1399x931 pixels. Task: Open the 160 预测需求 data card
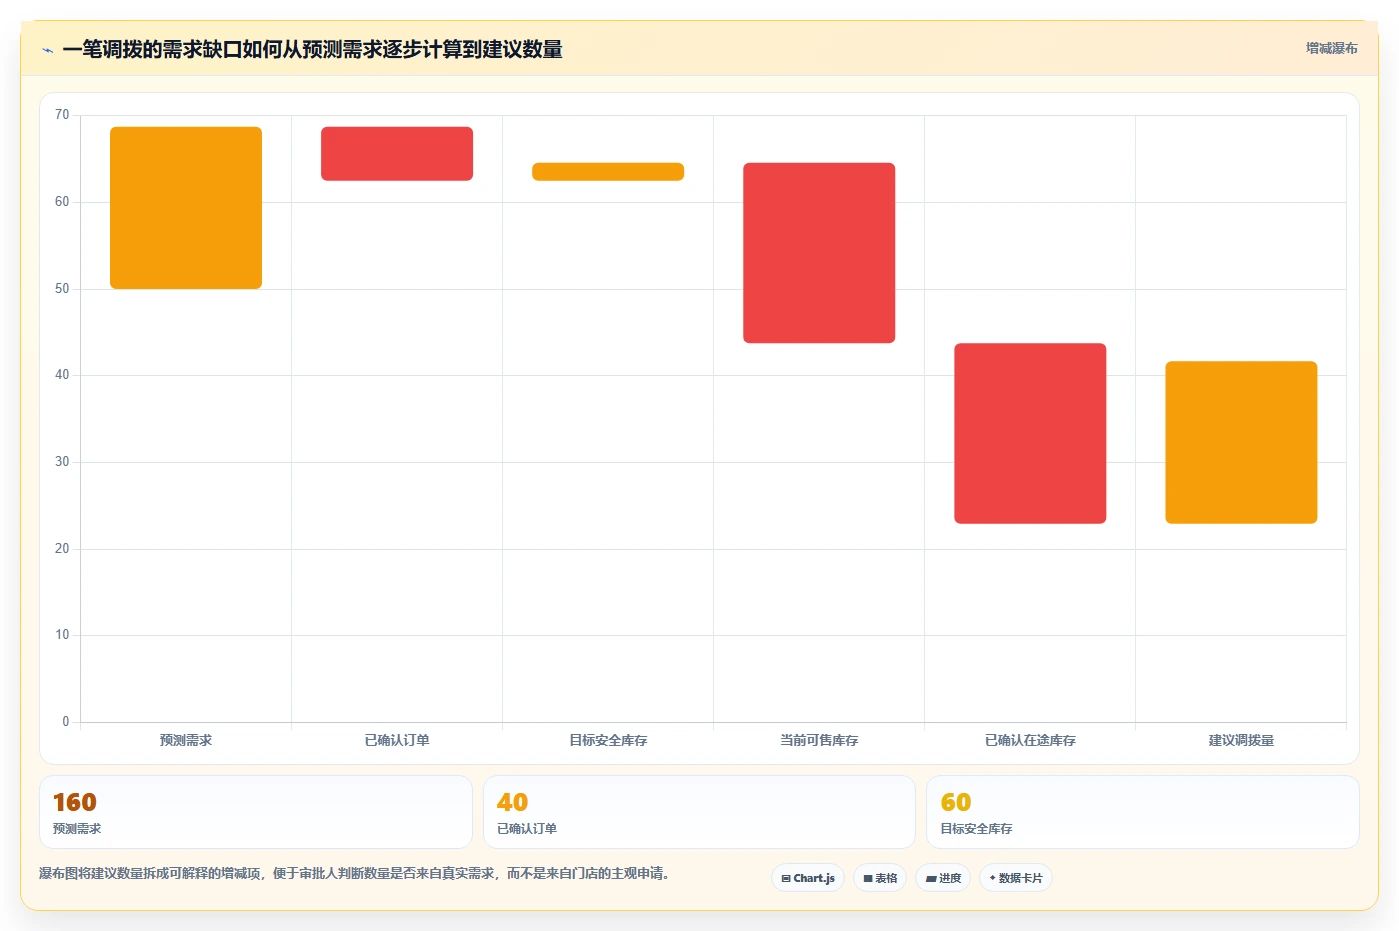[256, 812]
